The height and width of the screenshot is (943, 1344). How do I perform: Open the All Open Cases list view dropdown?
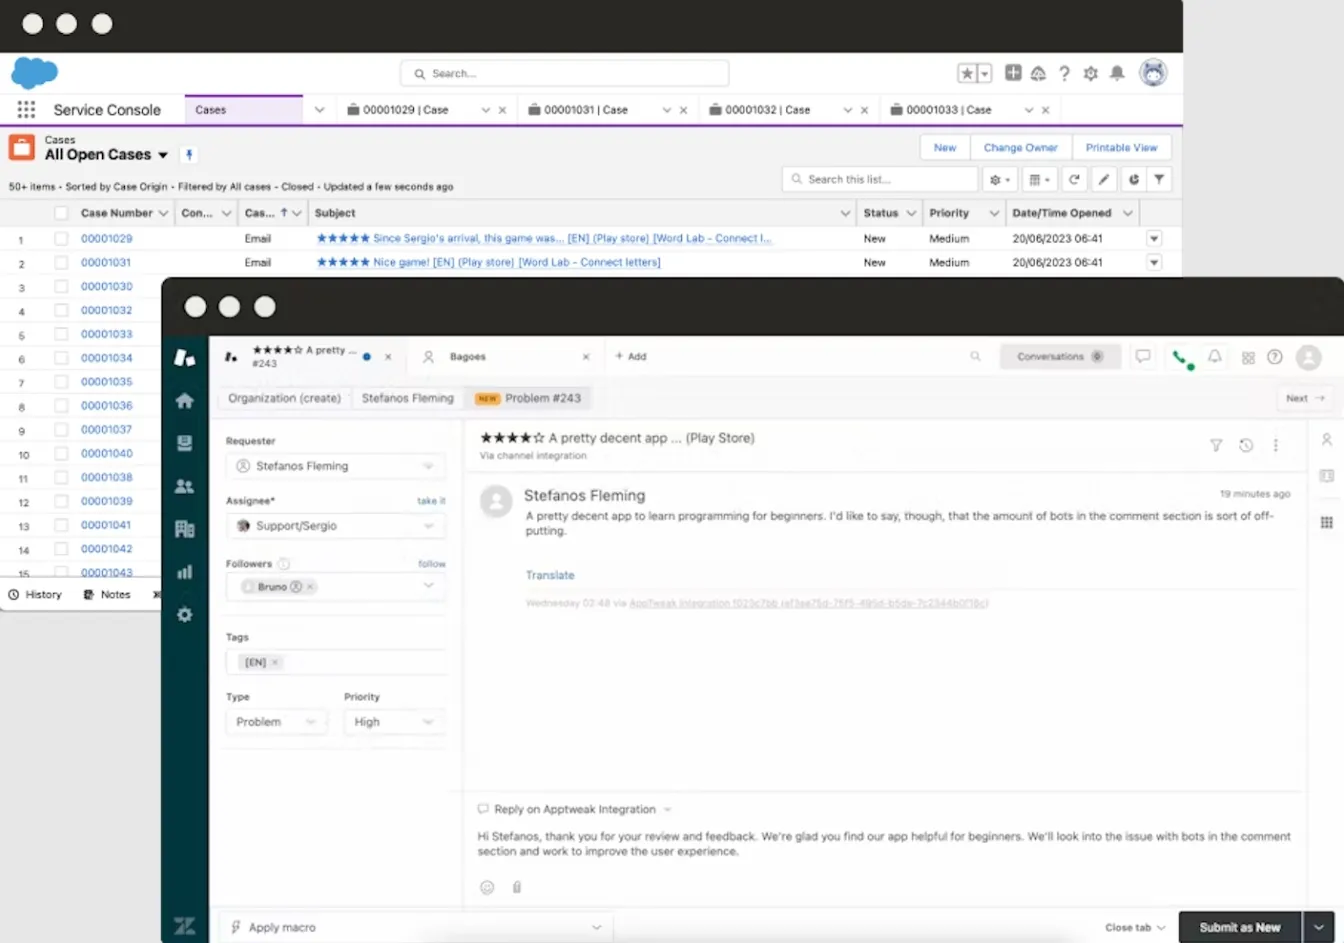click(163, 155)
